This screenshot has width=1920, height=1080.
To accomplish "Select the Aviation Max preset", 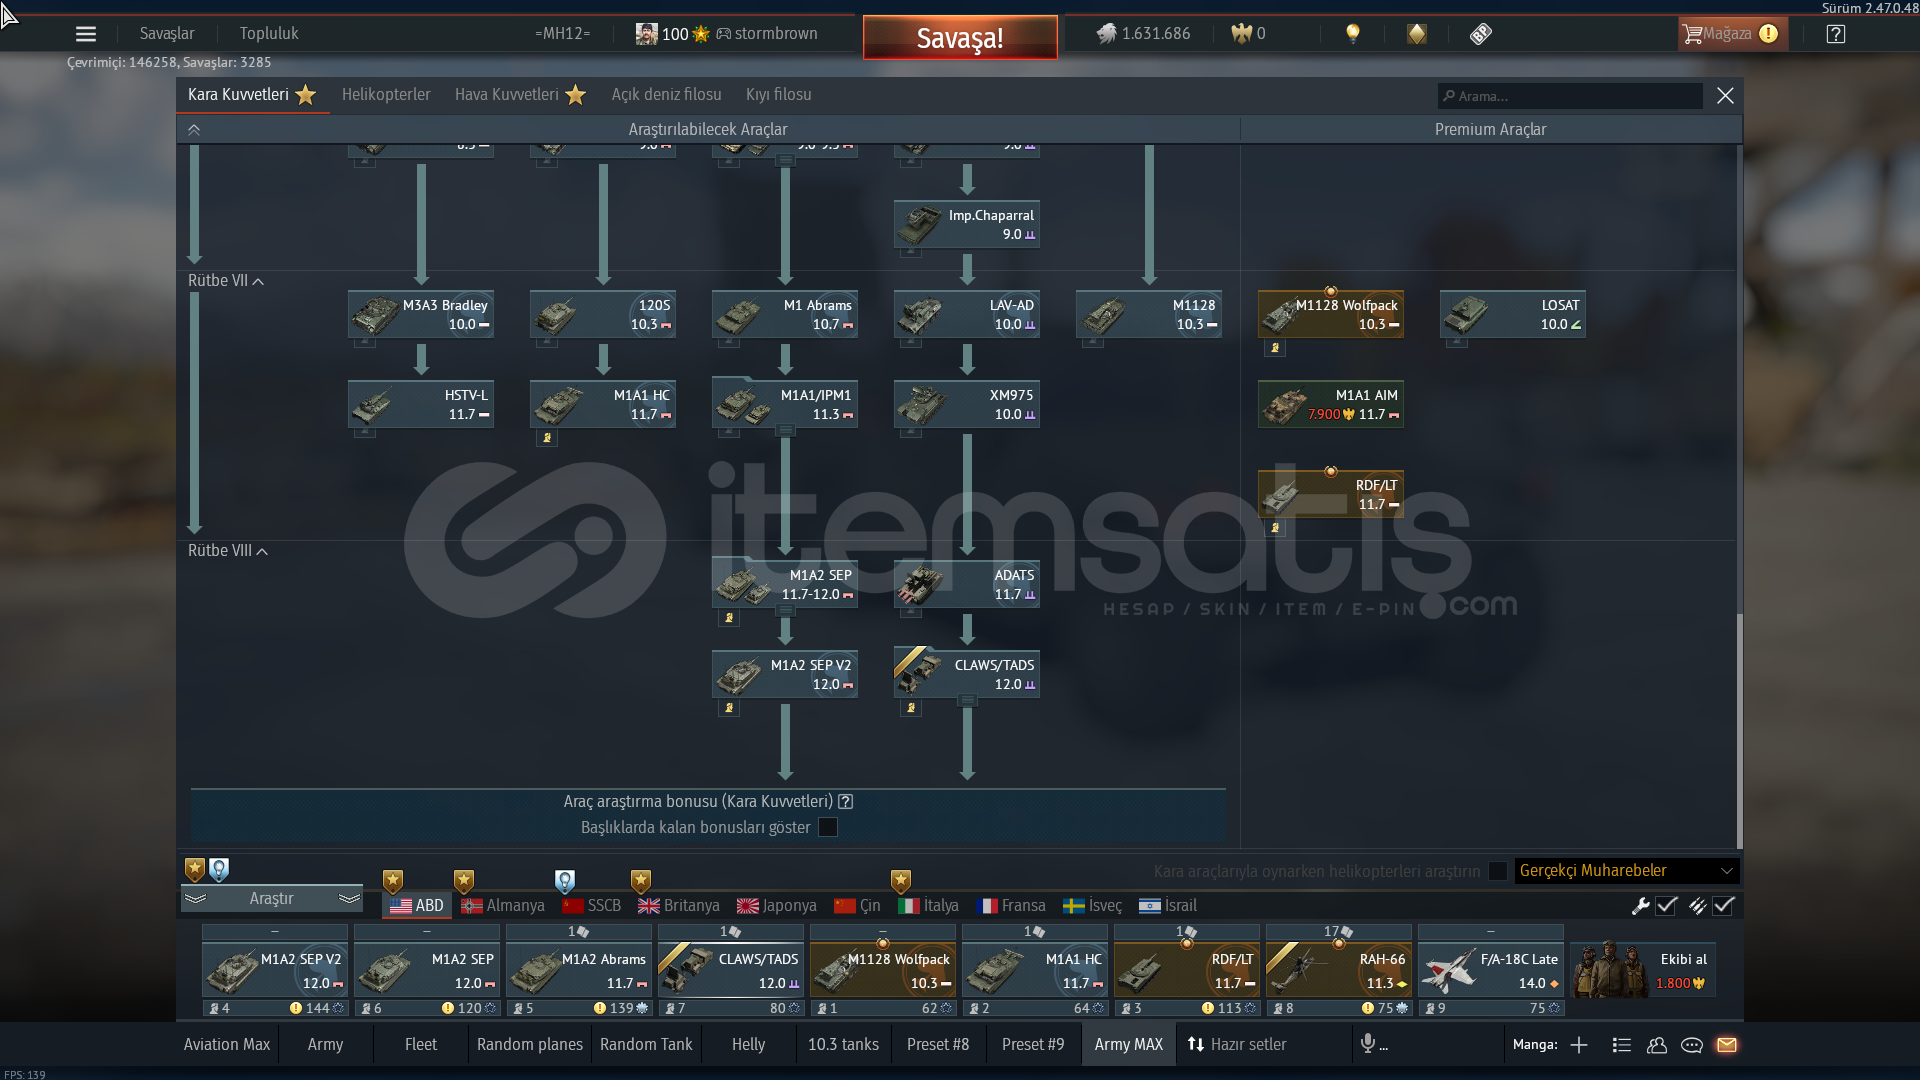I will pyautogui.click(x=227, y=1045).
